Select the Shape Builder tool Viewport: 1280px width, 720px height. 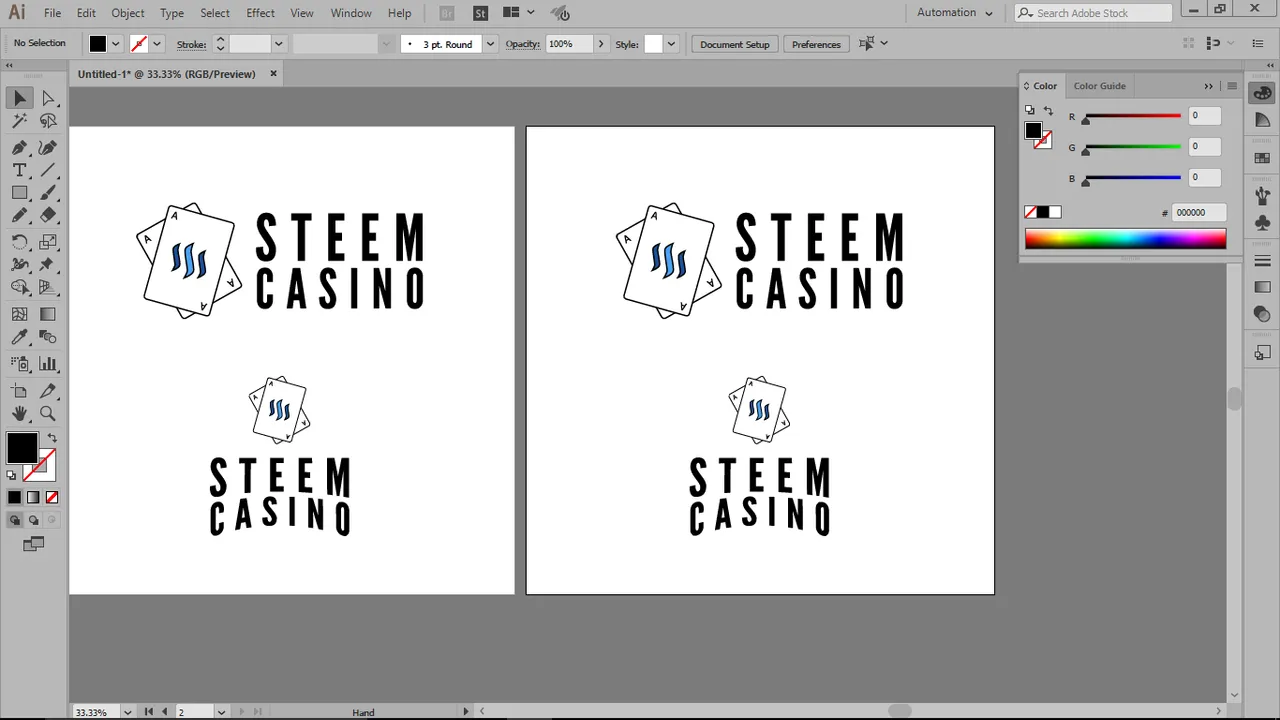[x=20, y=288]
